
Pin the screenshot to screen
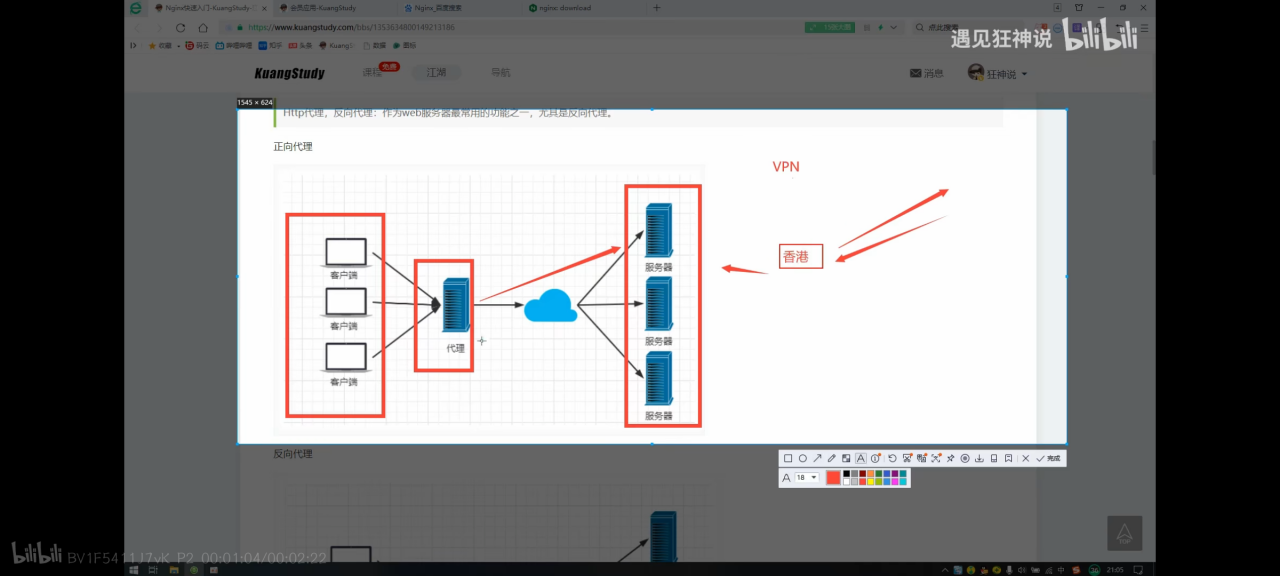[950, 458]
